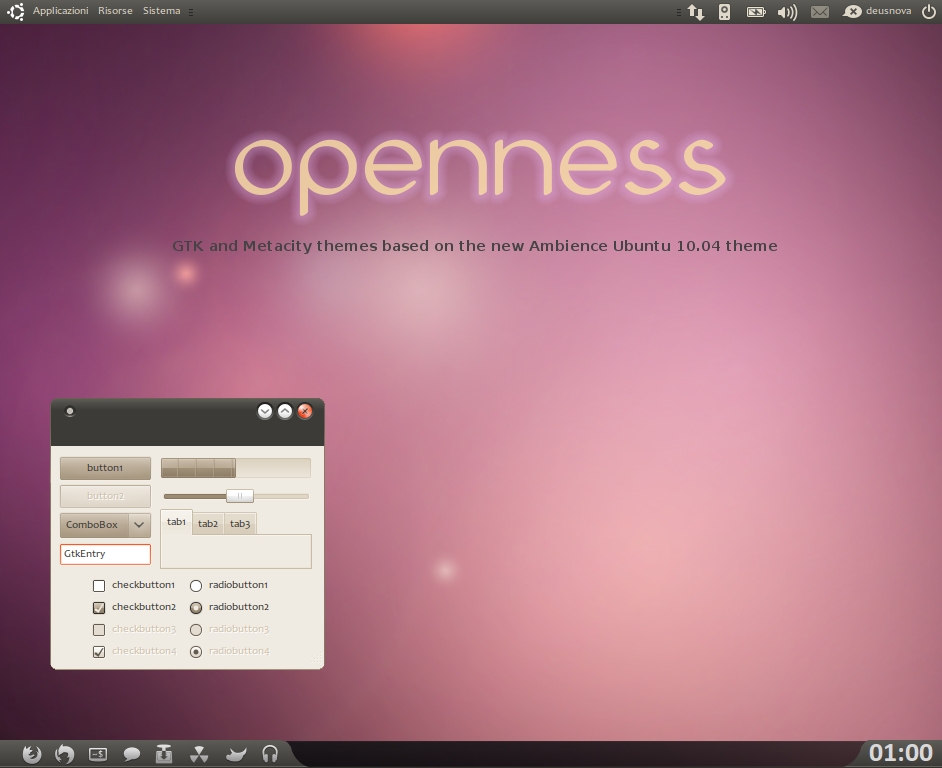Open the Applicazioni menu
This screenshot has height=768, width=942.
60,11
